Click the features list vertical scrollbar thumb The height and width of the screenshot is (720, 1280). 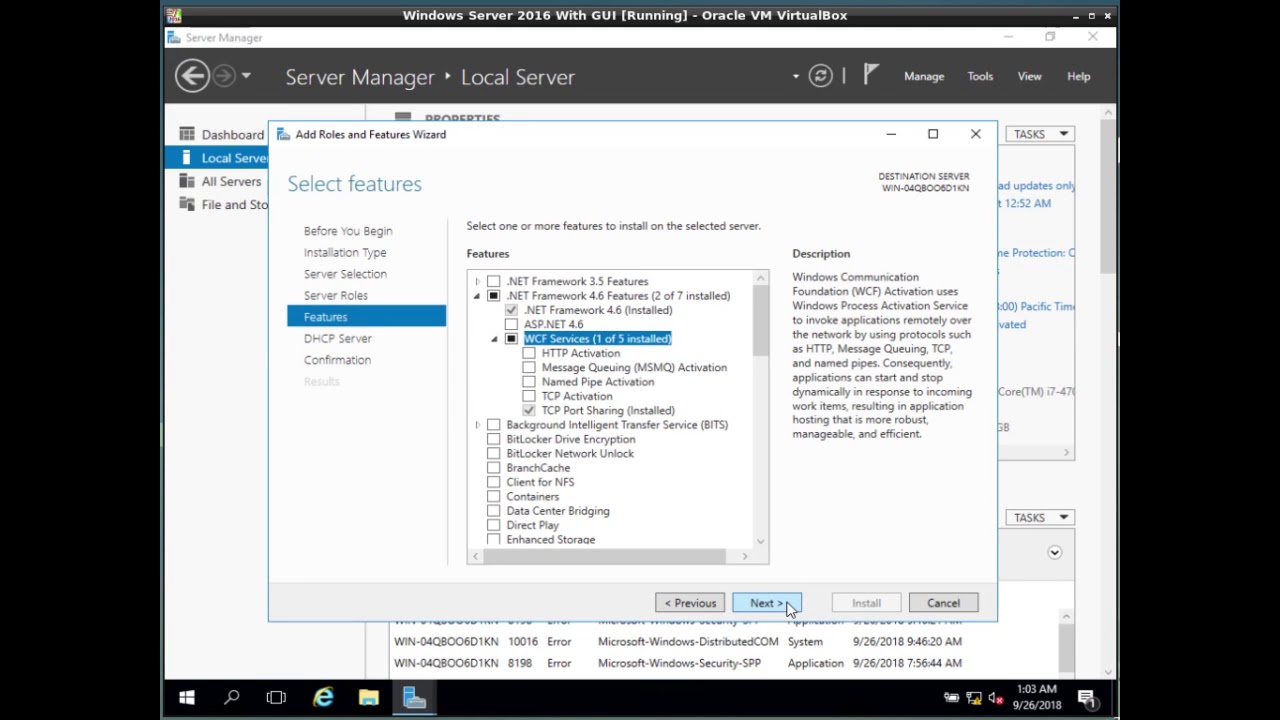tap(761, 320)
